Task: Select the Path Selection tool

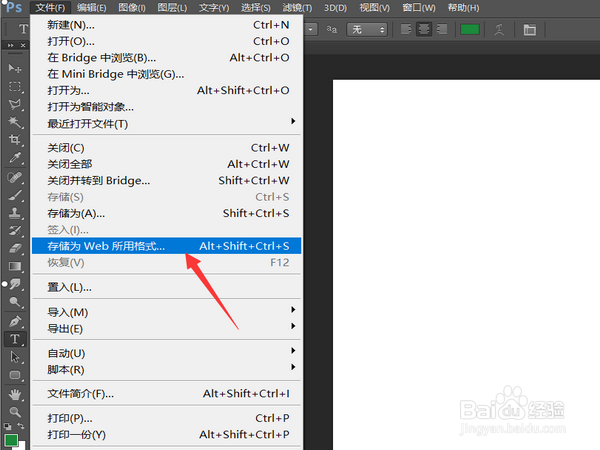Action: click(x=15, y=357)
